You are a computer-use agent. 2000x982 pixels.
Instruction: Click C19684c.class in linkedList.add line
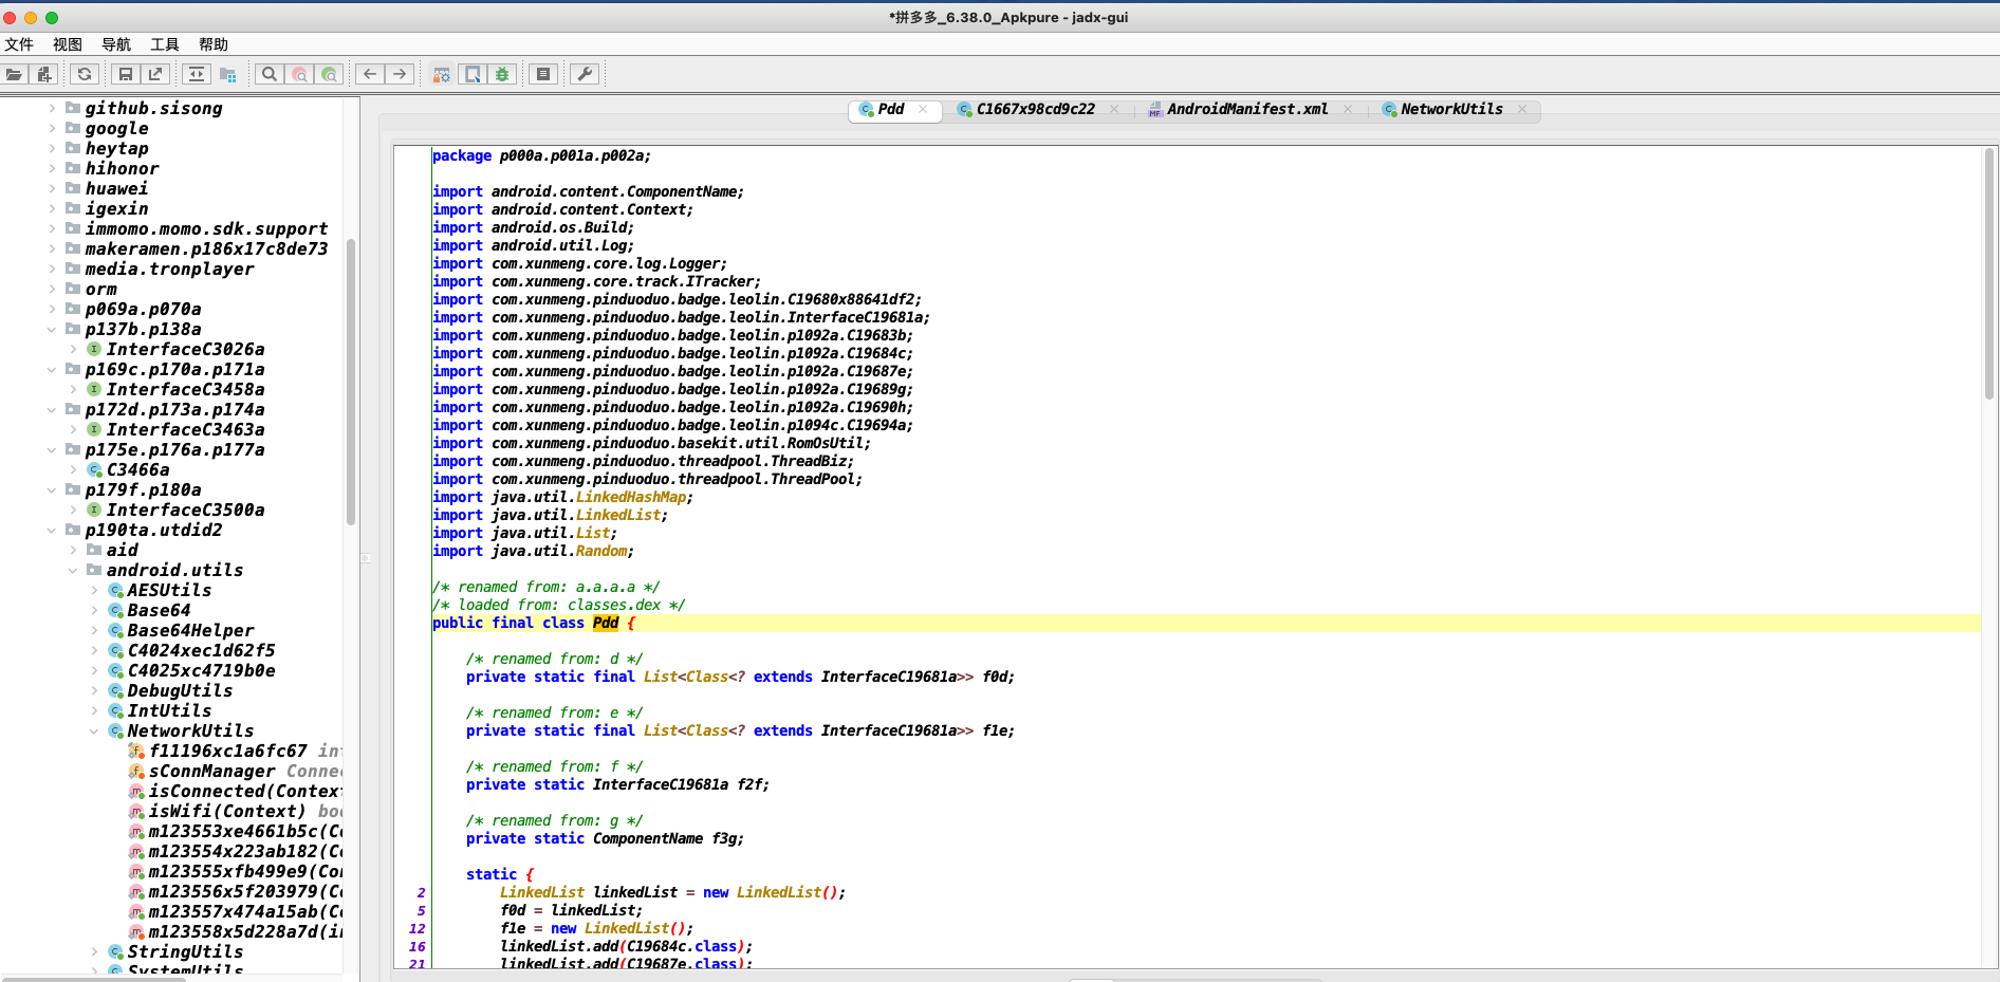[x=684, y=946]
